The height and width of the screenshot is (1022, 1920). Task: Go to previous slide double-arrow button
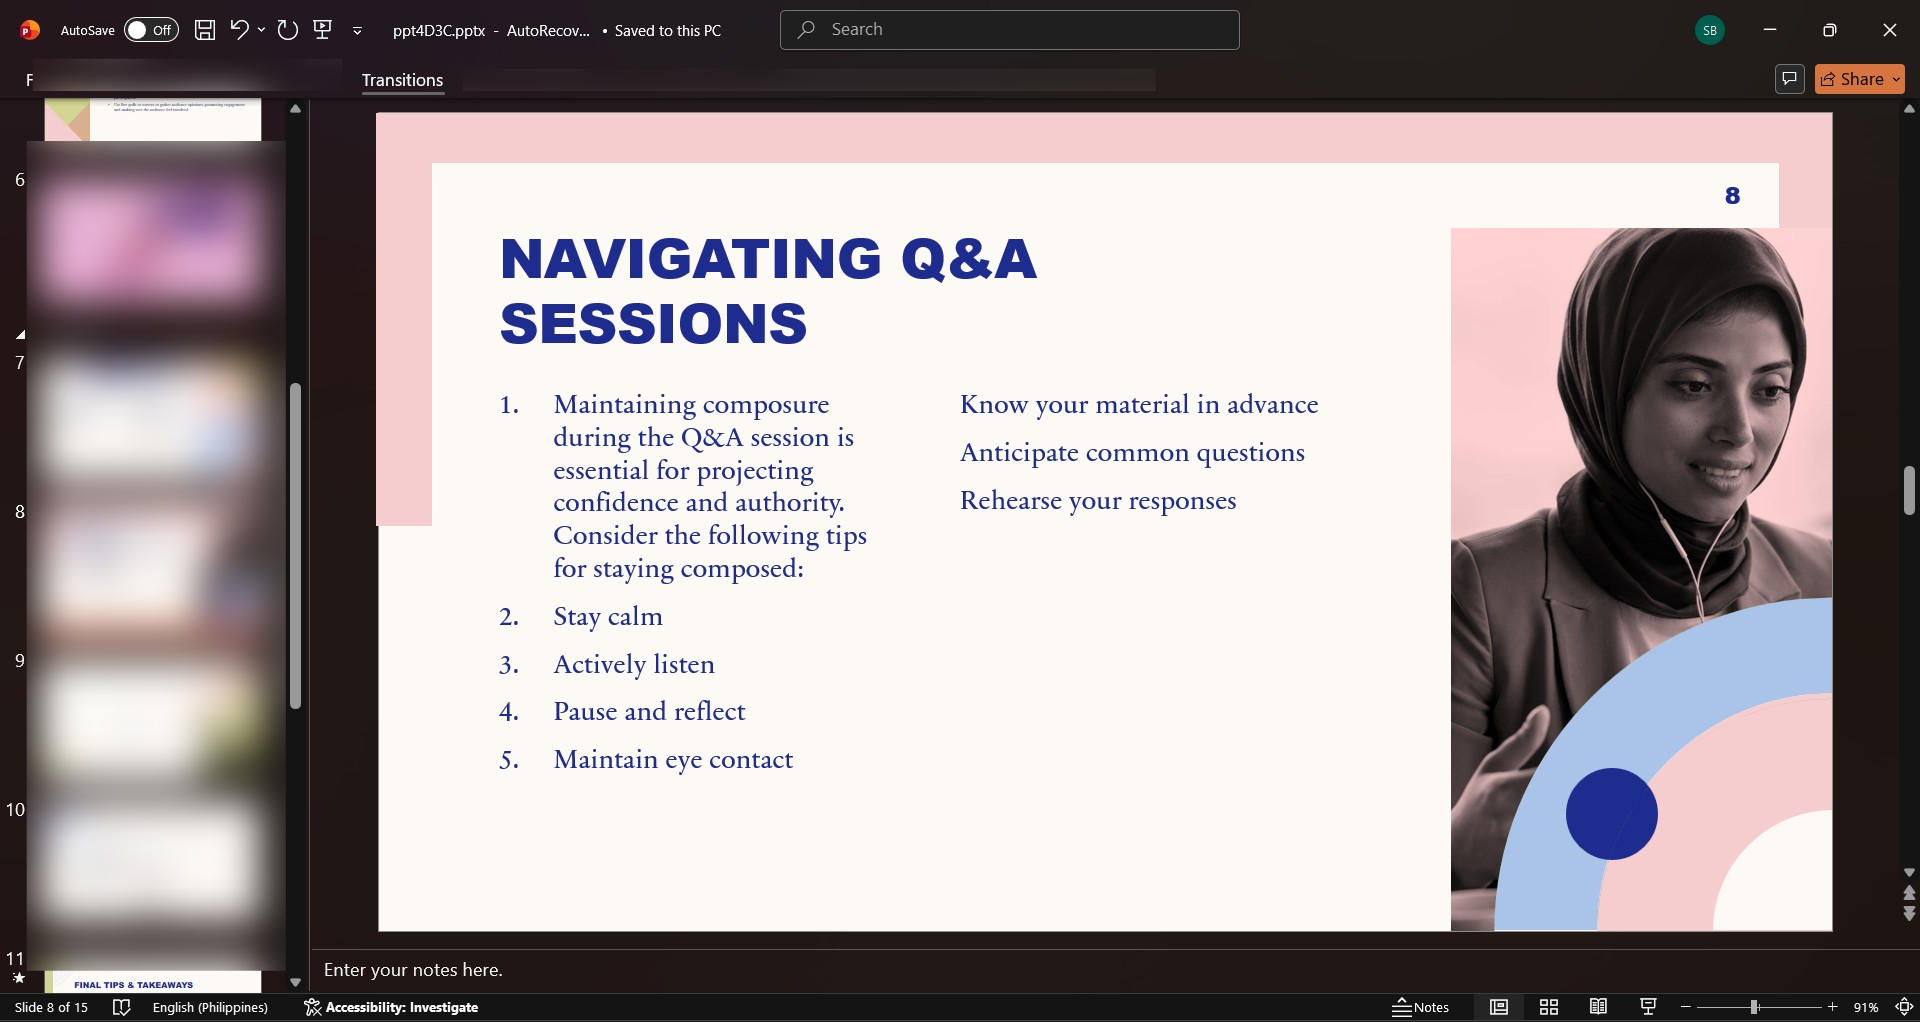click(x=1909, y=893)
